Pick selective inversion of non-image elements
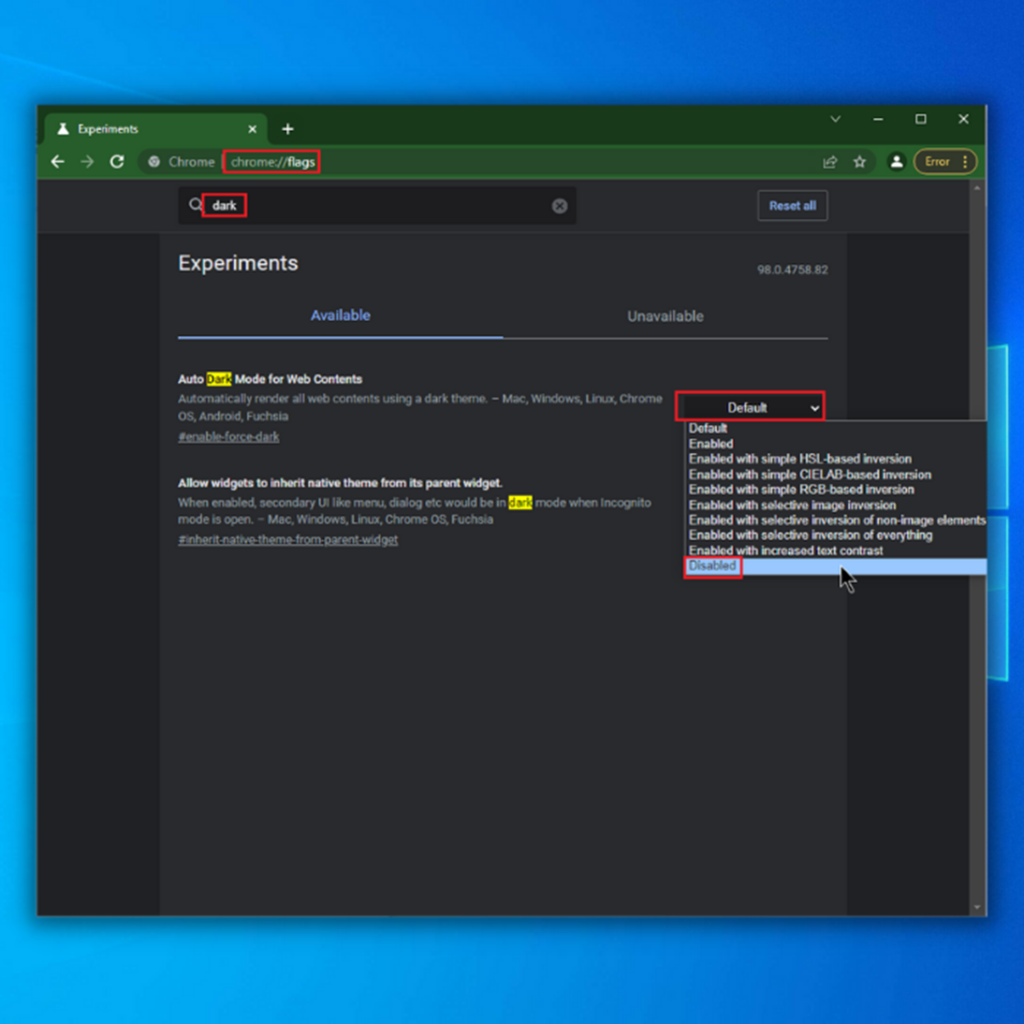This screenshot has height=1024, width=1024. point(837,520)
